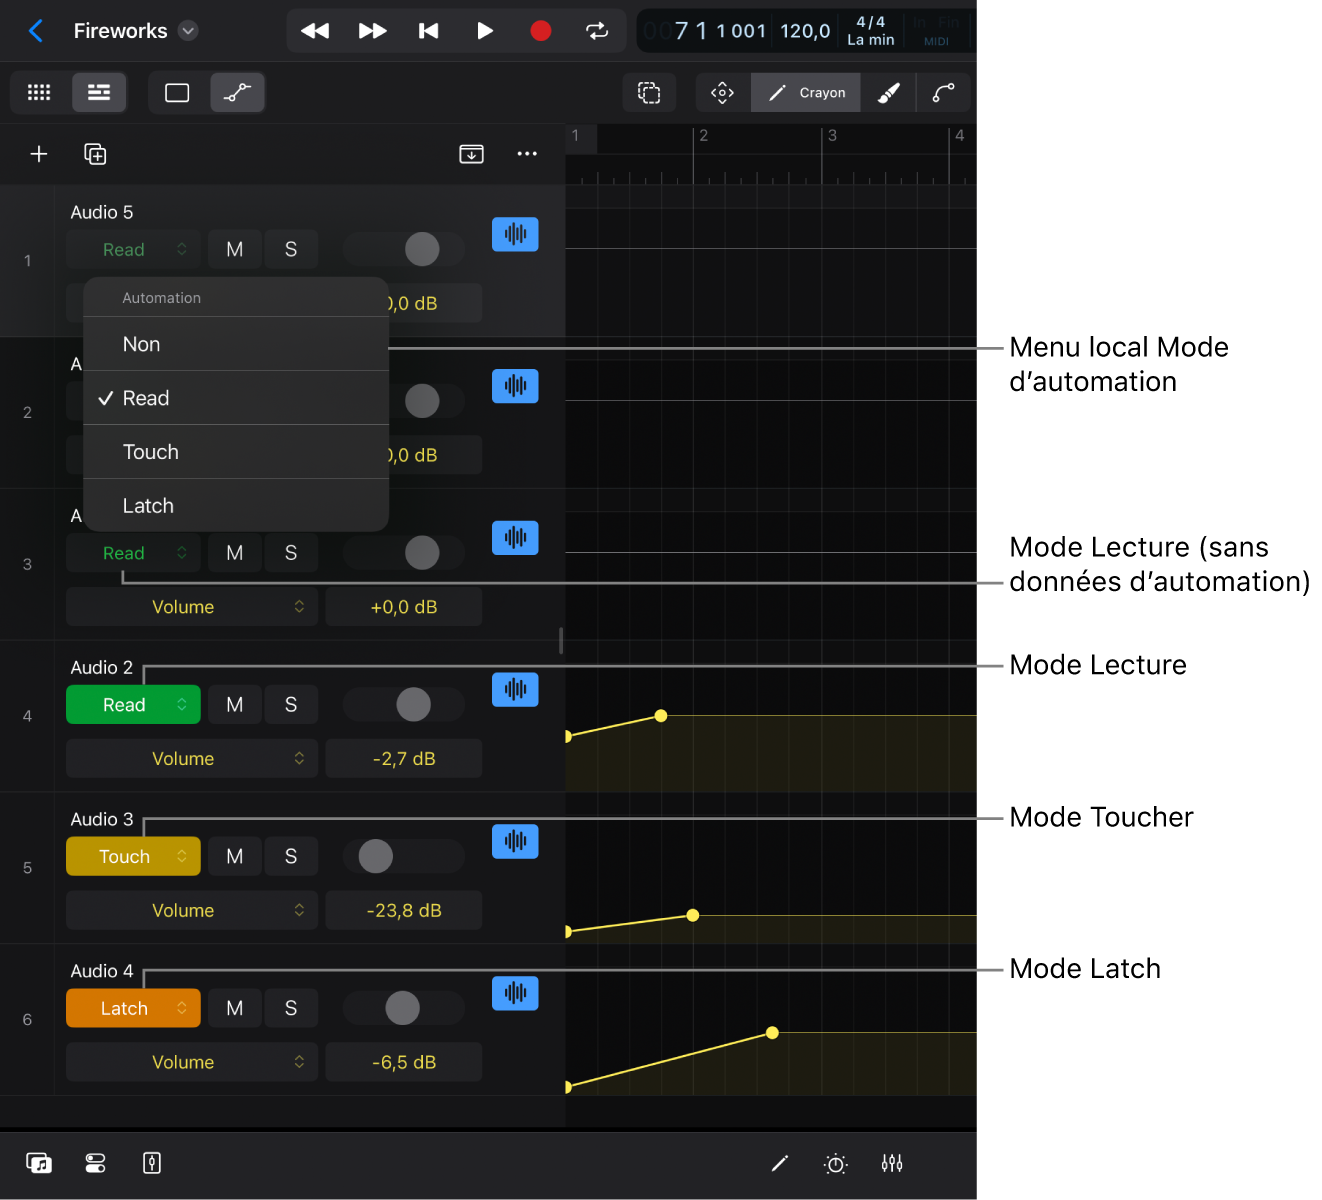Open the mixer with the faders icon

[x=891, y=1163]
